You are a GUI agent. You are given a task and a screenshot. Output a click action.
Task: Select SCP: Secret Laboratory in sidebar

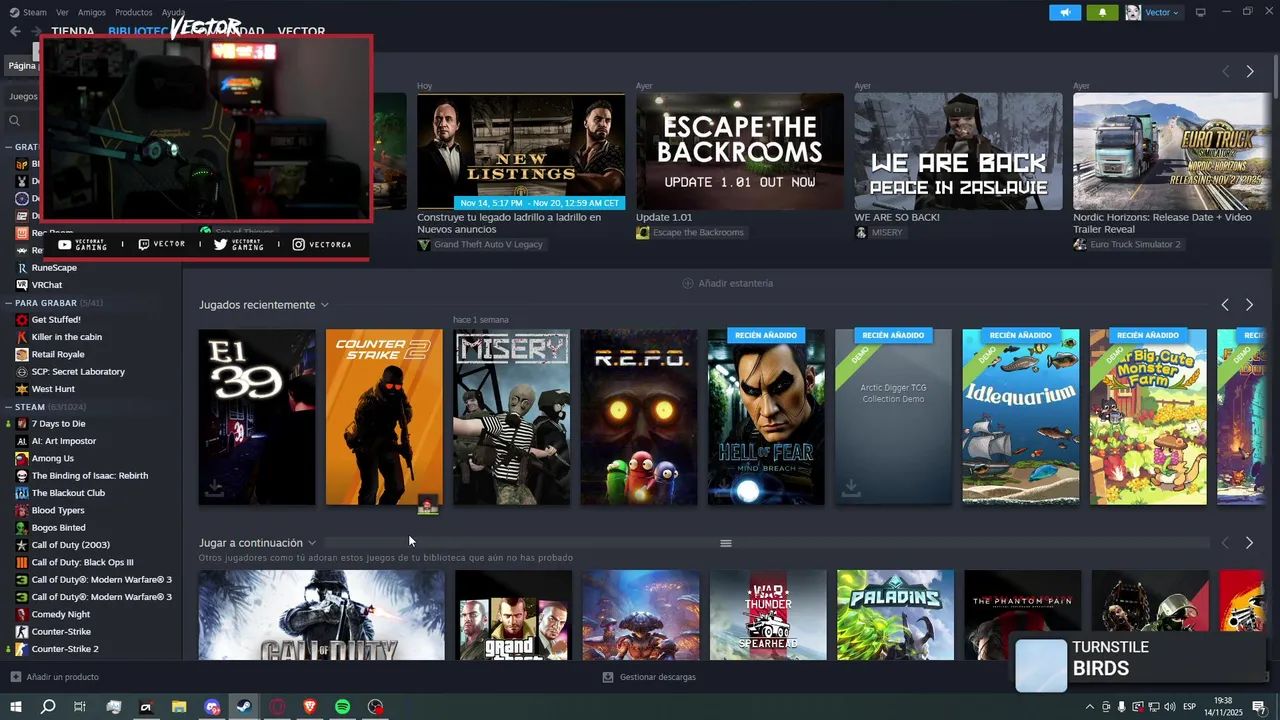tap(78, 372)
